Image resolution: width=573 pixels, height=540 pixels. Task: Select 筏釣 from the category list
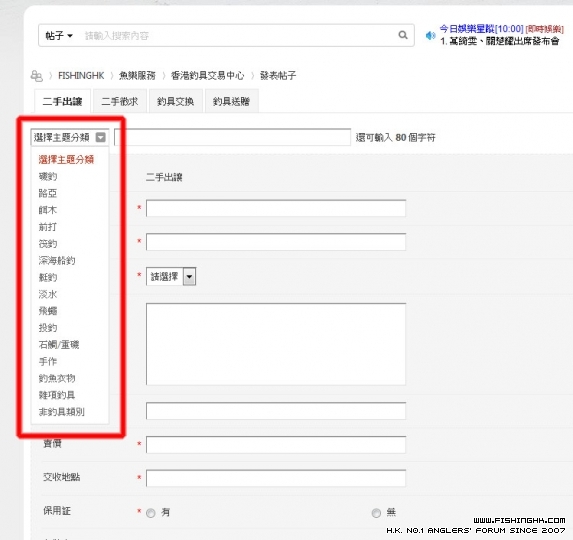click(x=48, y=244)
